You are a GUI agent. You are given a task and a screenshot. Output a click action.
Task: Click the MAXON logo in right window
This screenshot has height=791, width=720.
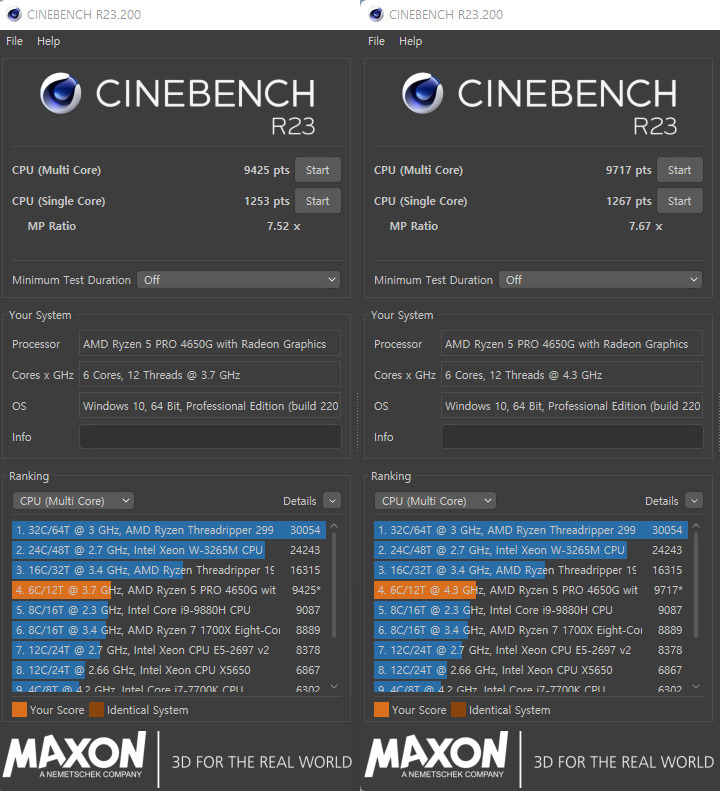[436, 755]
